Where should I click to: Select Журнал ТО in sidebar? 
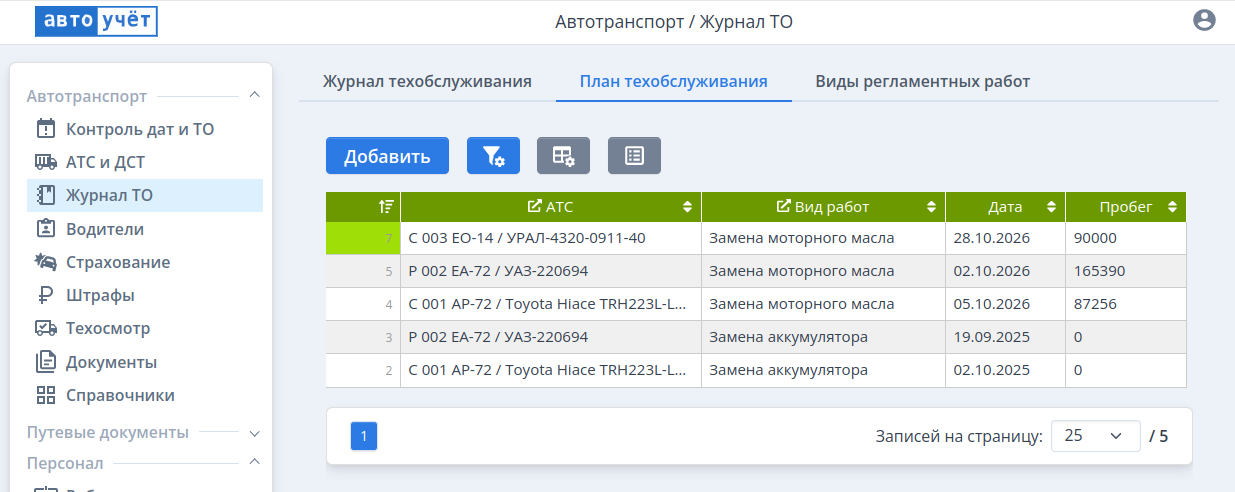pyautogui.click(x=145, y=195)
